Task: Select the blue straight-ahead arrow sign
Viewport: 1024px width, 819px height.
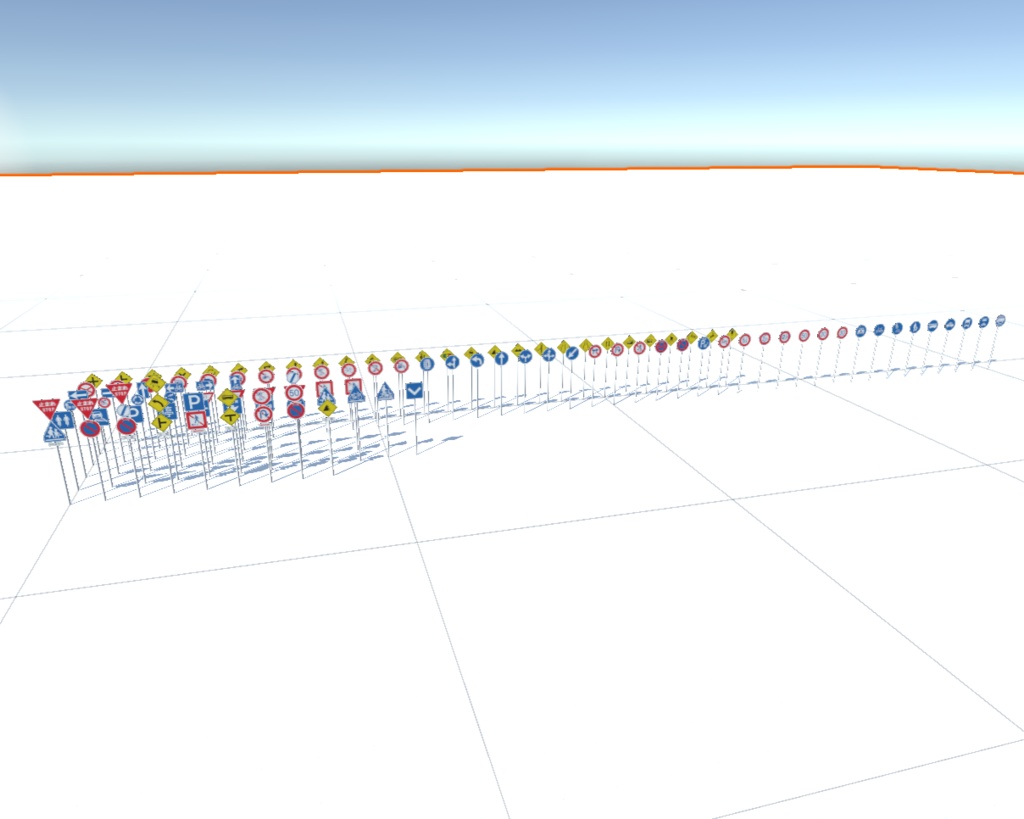Action: coord(502,358)
